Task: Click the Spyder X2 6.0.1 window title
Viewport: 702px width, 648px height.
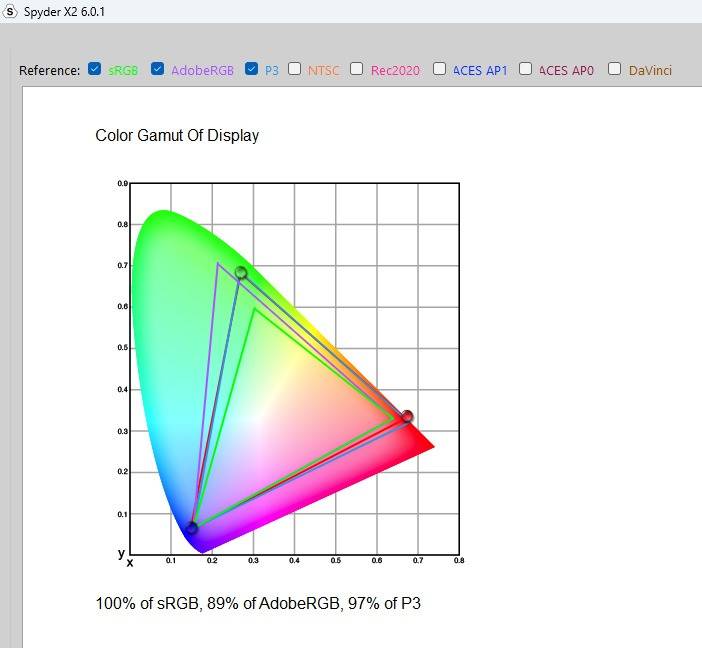Action: 65,12
